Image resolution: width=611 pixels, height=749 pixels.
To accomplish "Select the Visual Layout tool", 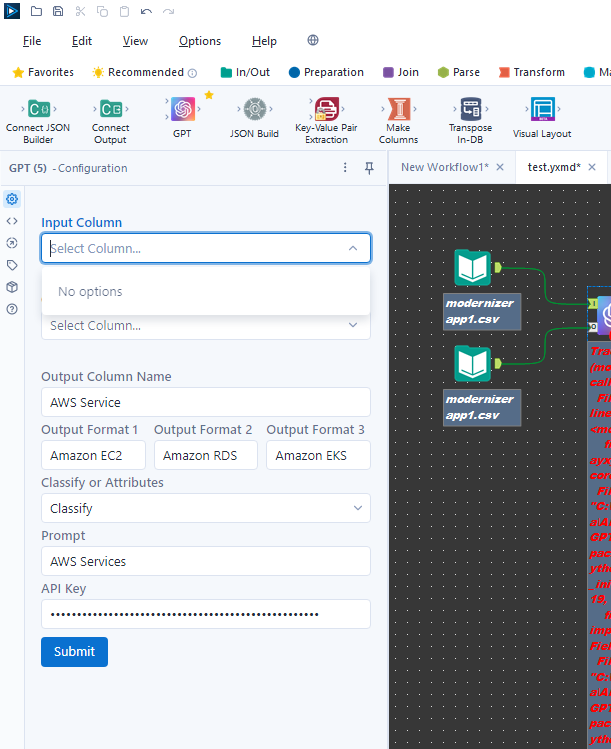I will (542, 118).
